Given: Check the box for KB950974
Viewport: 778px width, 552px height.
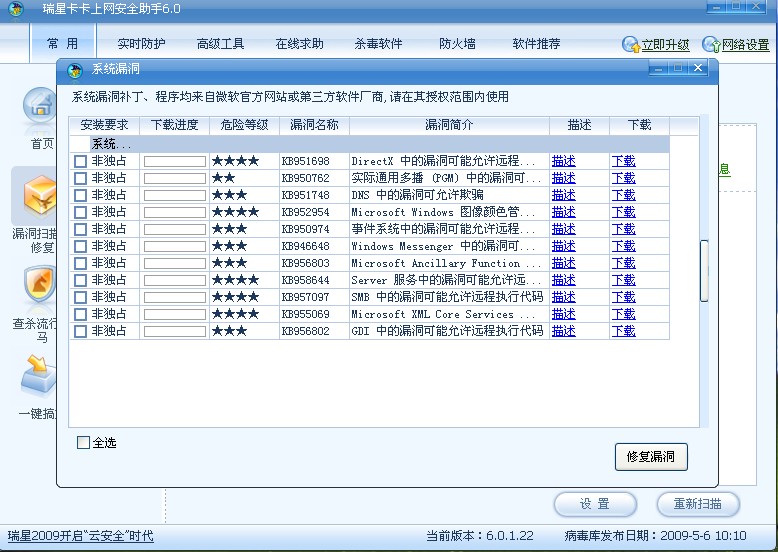Looking at the screenshot, I should click(x=80, y=229).
